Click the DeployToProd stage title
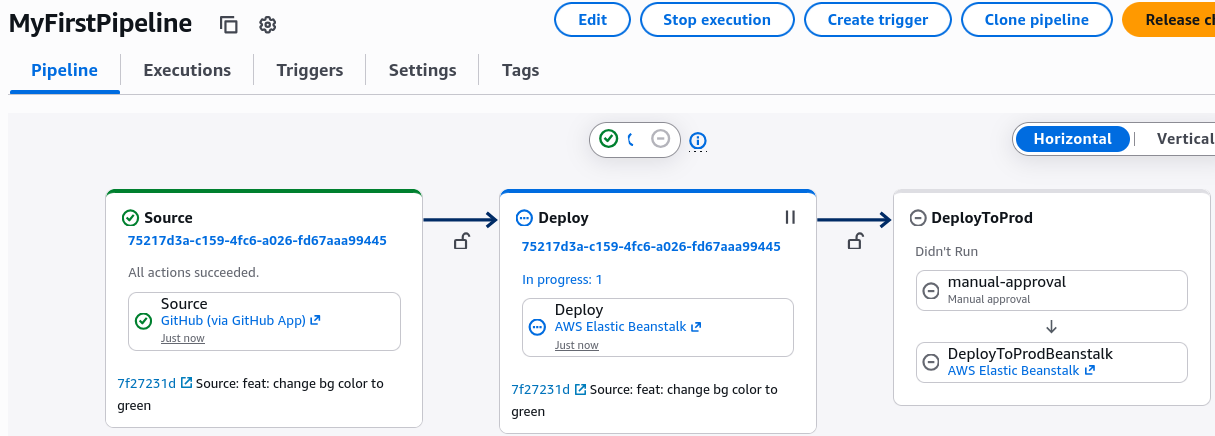1215x436 pixels. (x=982, y=218)
